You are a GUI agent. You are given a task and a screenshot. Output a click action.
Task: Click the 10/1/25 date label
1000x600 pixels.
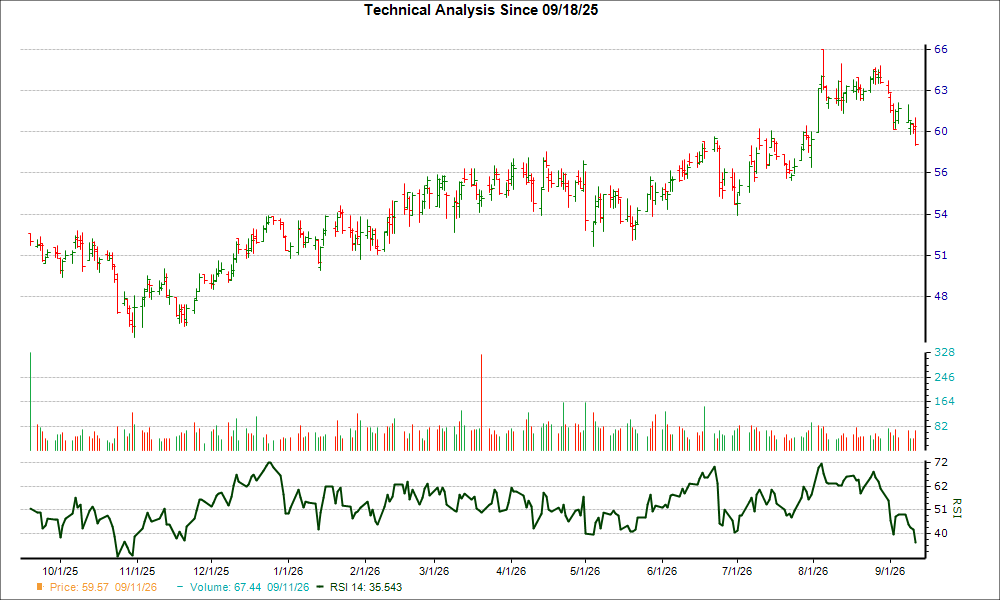pos(60,571)
